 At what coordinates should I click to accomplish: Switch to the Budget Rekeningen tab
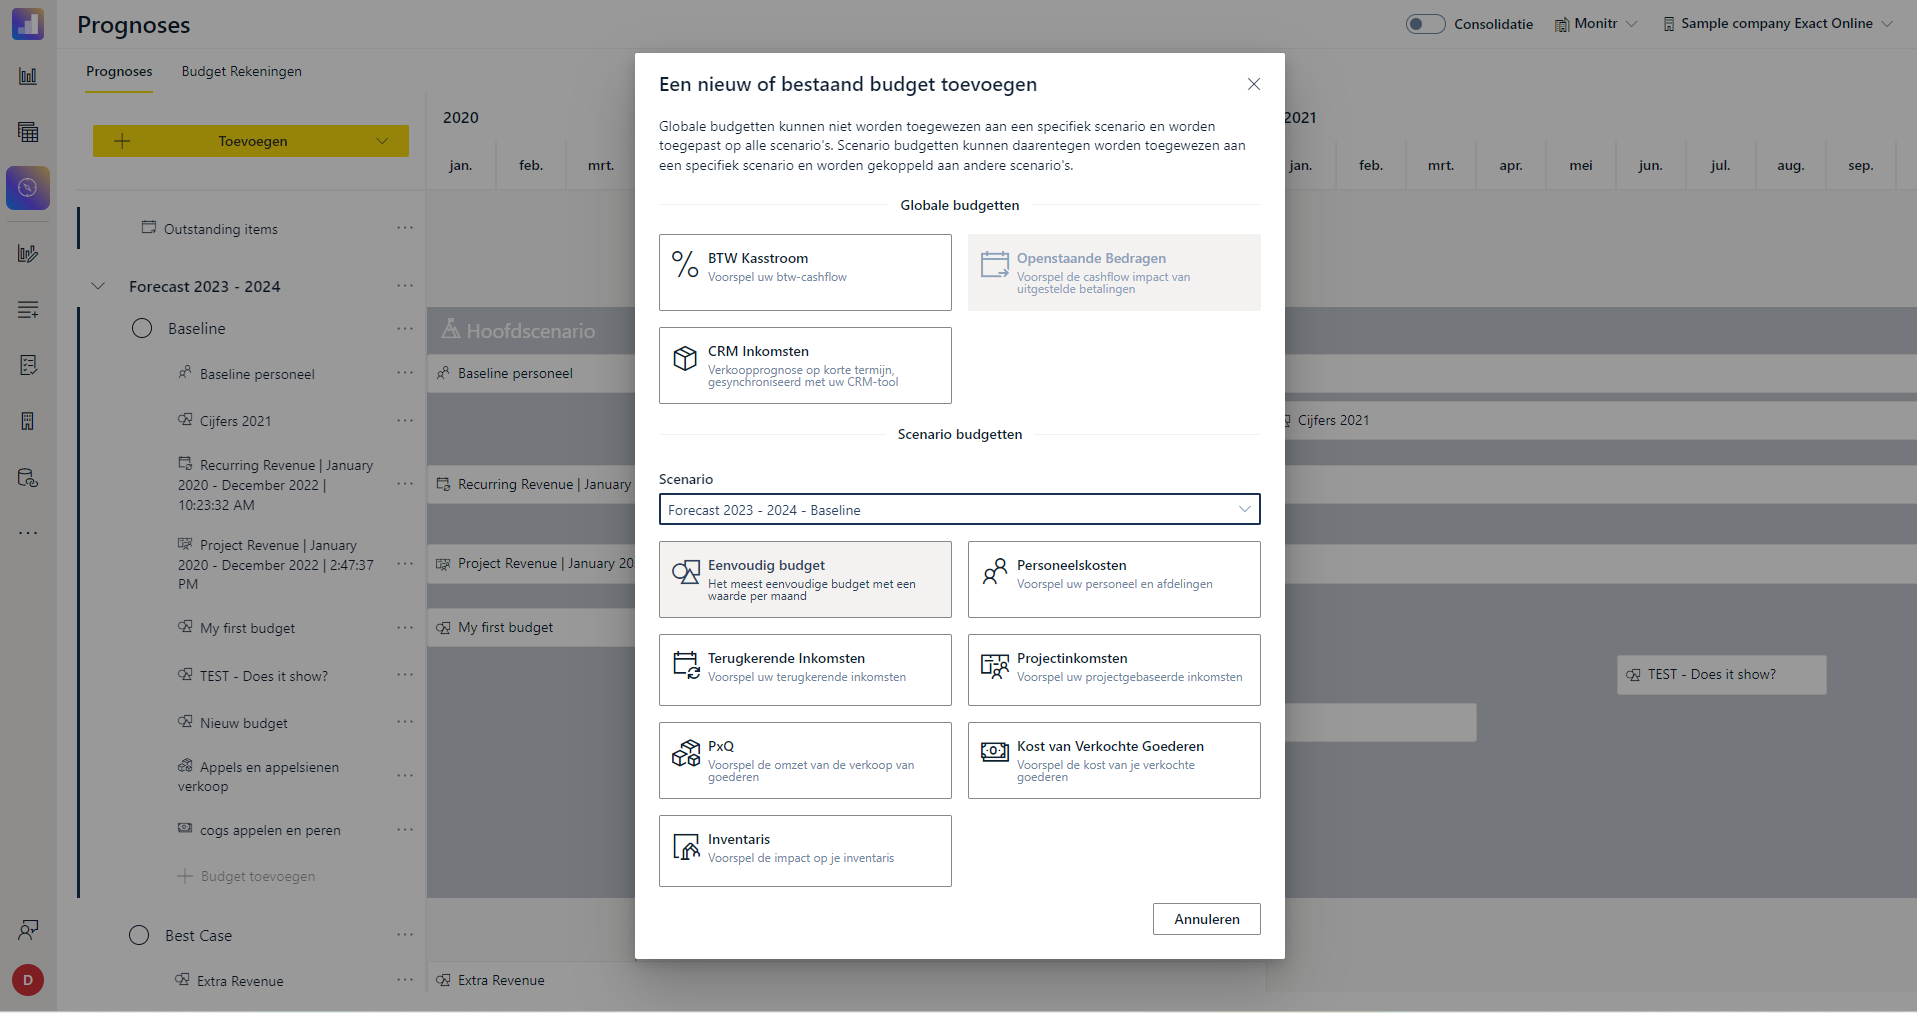[241, 72]
